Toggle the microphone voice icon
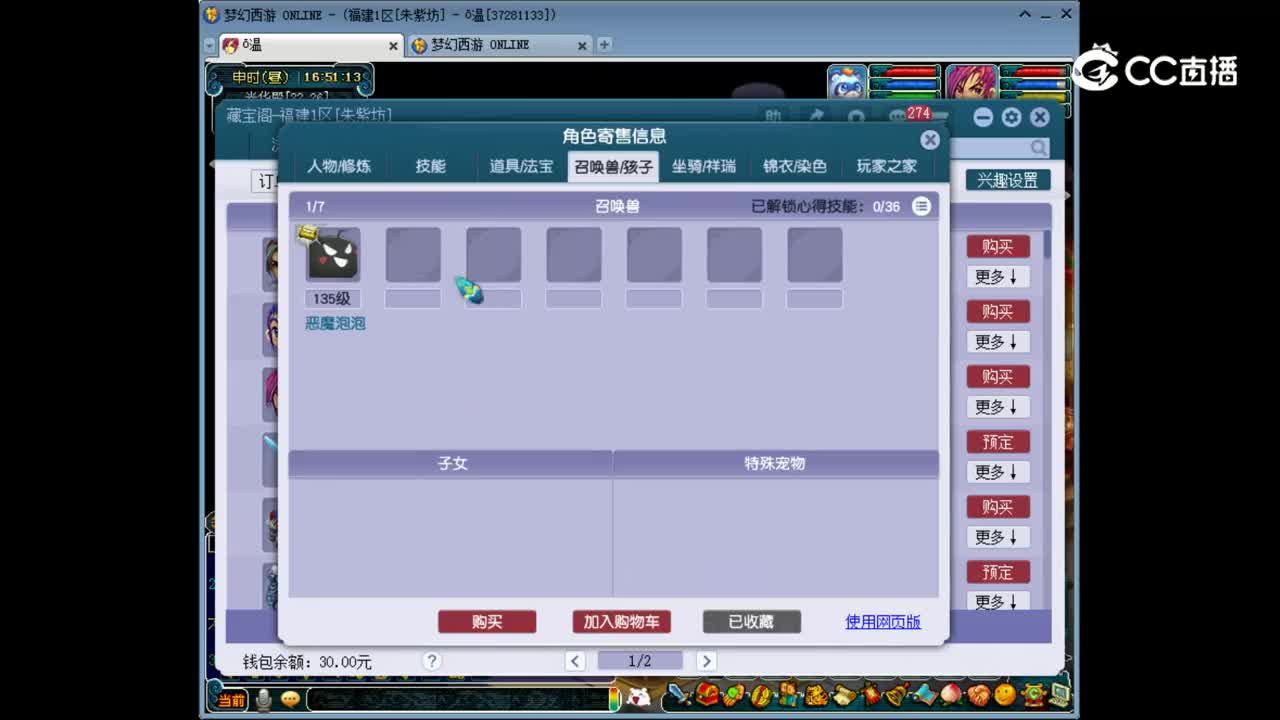1280x720 pixels. tap(264, 699)
